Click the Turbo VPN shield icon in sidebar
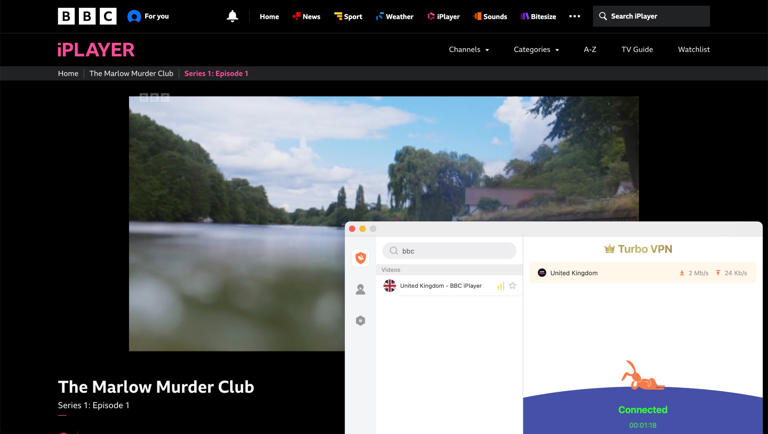 pos(360,258)
